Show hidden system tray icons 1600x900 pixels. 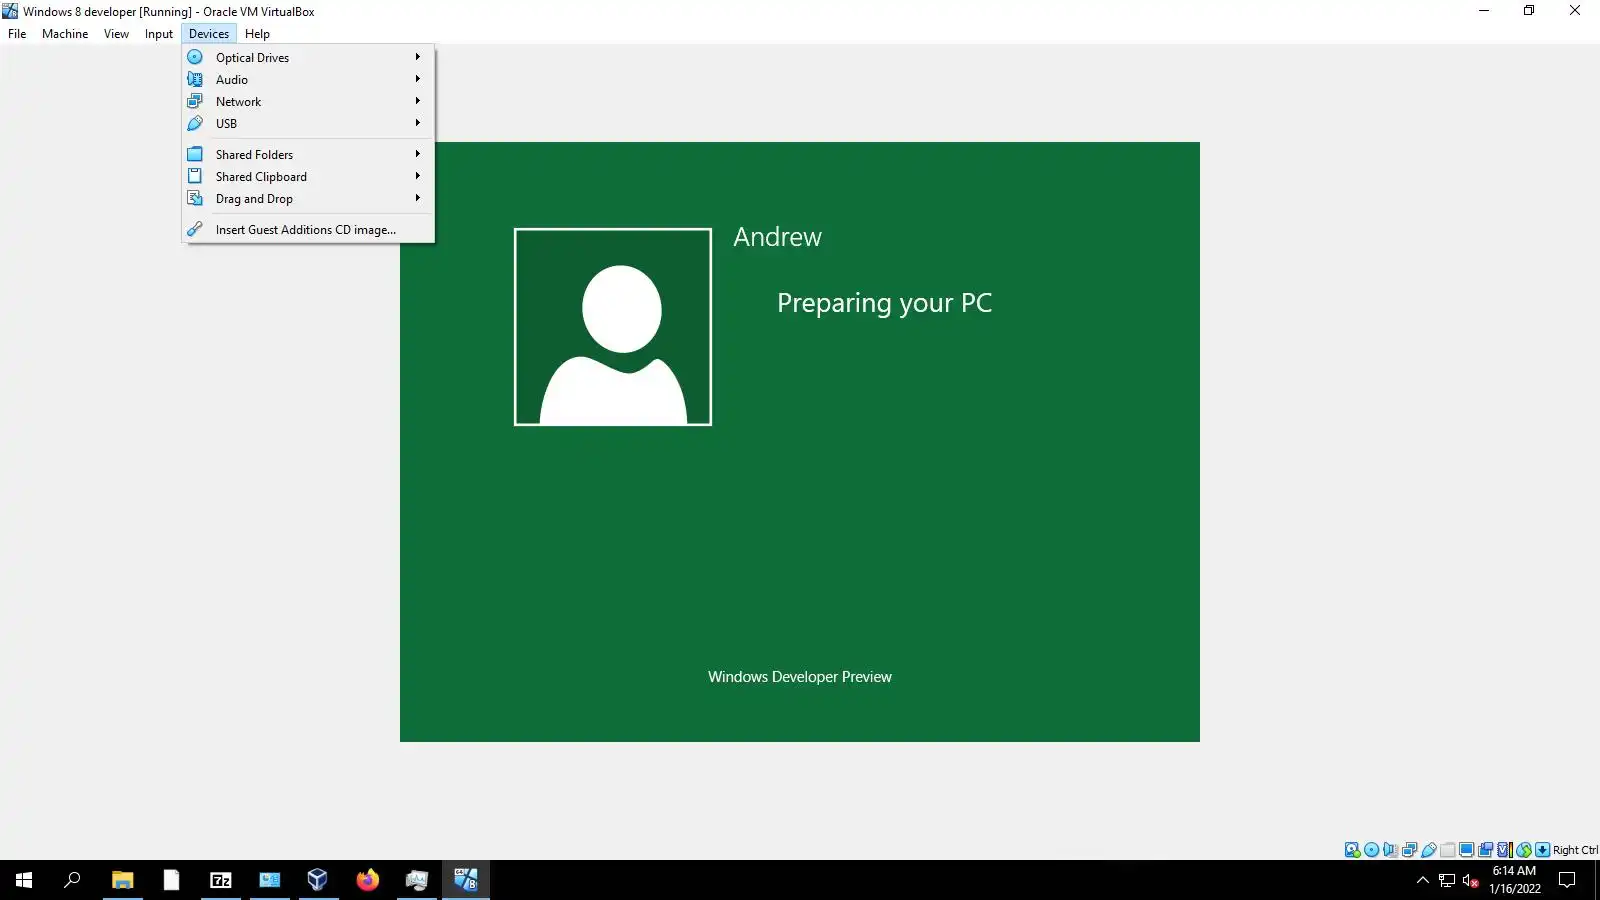click(x=1423, y=880)
